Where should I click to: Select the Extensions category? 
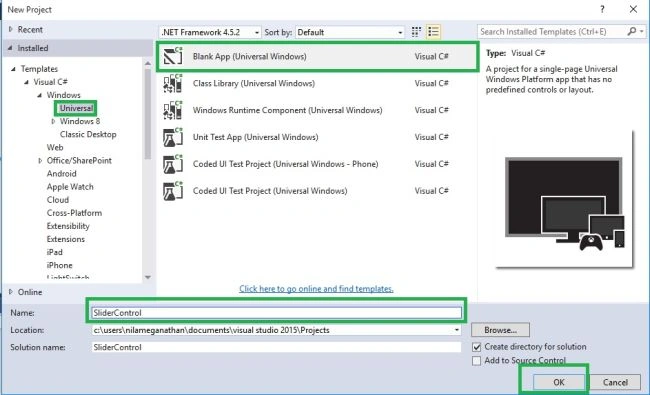pos(65,239)
